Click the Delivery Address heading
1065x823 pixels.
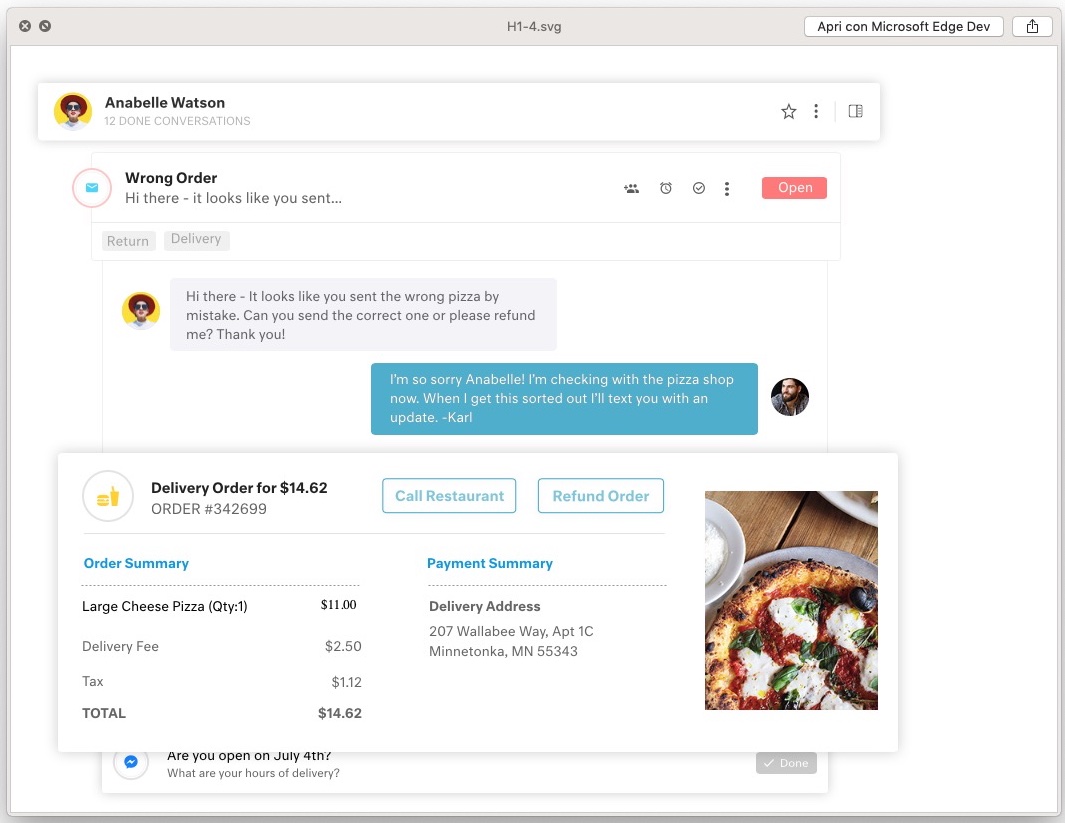point(484,606)
